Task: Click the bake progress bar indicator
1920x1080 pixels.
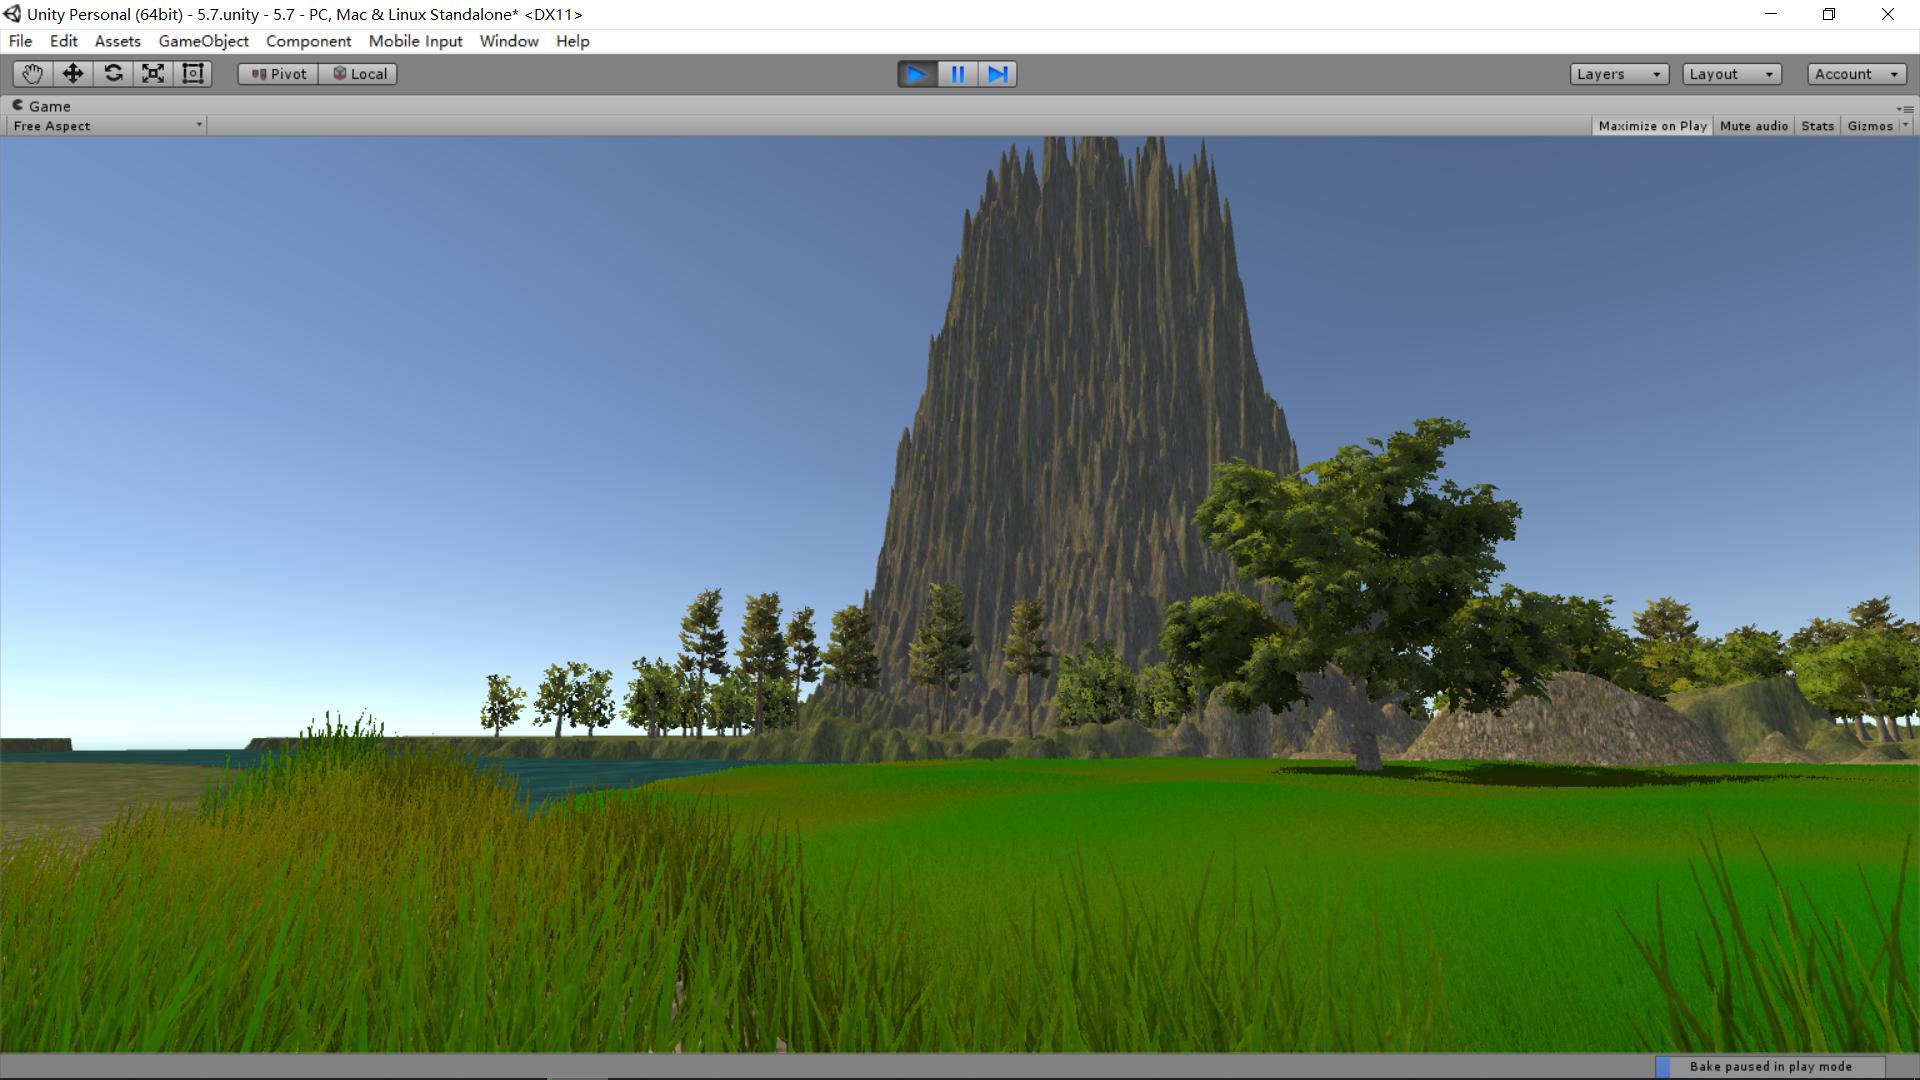Action: click(1769, 1067)
